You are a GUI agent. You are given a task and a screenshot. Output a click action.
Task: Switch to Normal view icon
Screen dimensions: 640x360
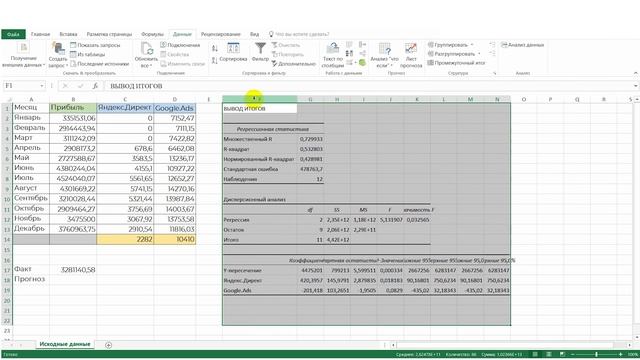coord(535,354)
